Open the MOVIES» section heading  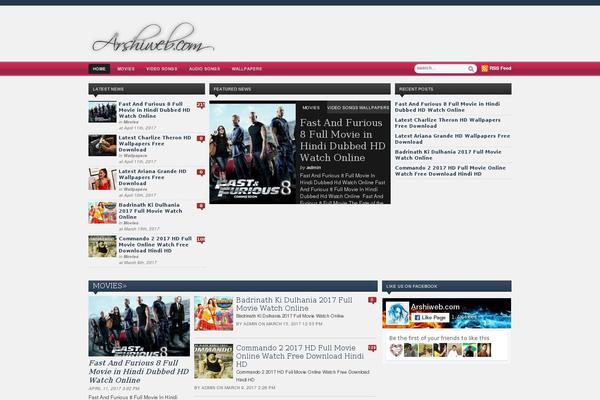(109, 286)
